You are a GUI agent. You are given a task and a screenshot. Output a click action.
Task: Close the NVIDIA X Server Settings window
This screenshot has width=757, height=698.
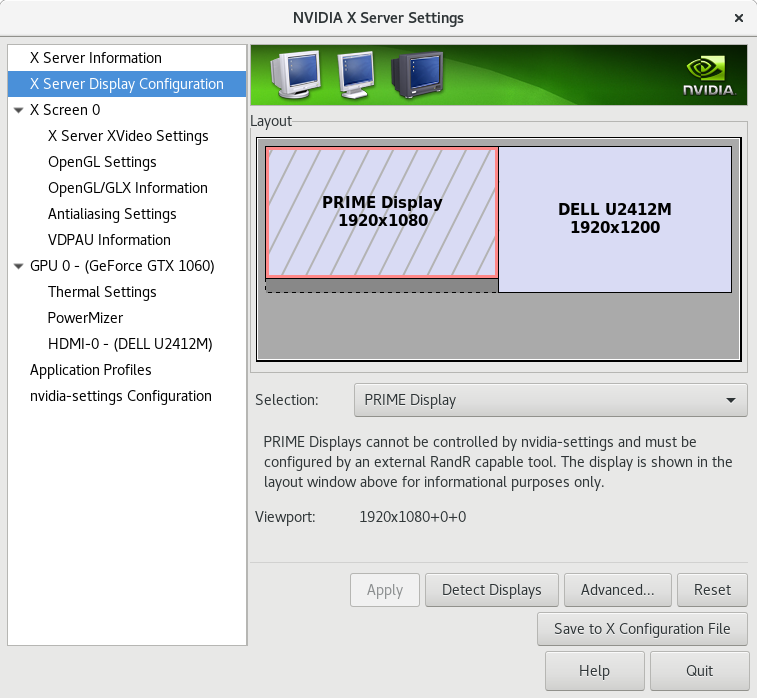click(x=739, y=18)
